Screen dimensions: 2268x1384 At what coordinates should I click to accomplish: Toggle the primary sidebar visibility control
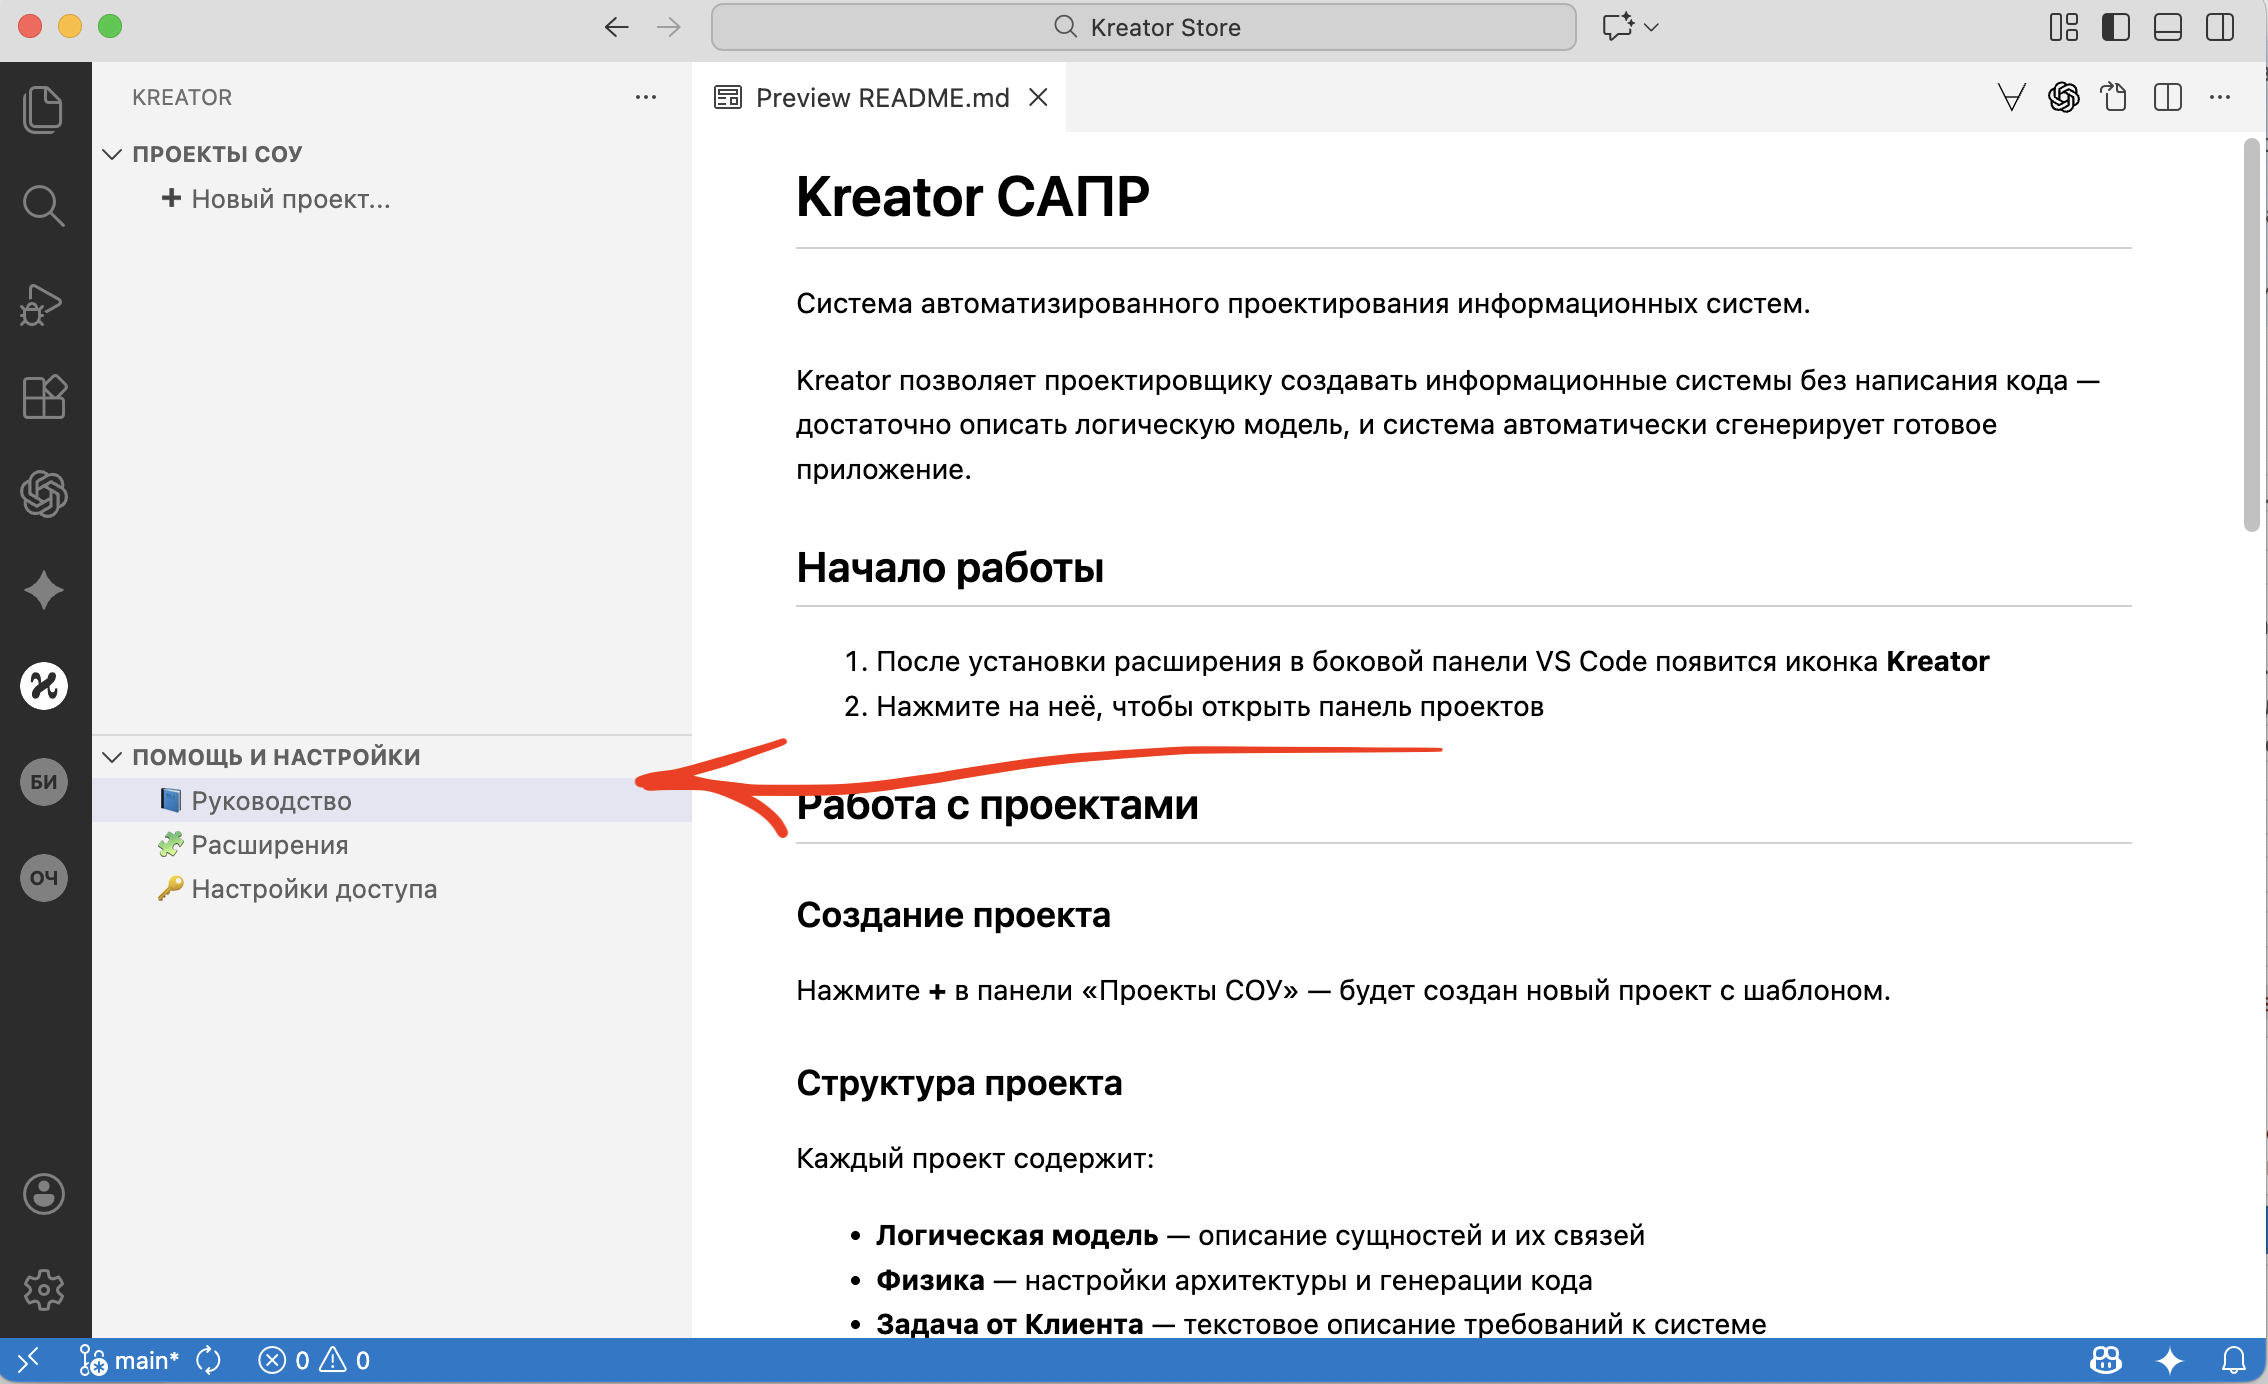click(x=2116, y=27)
